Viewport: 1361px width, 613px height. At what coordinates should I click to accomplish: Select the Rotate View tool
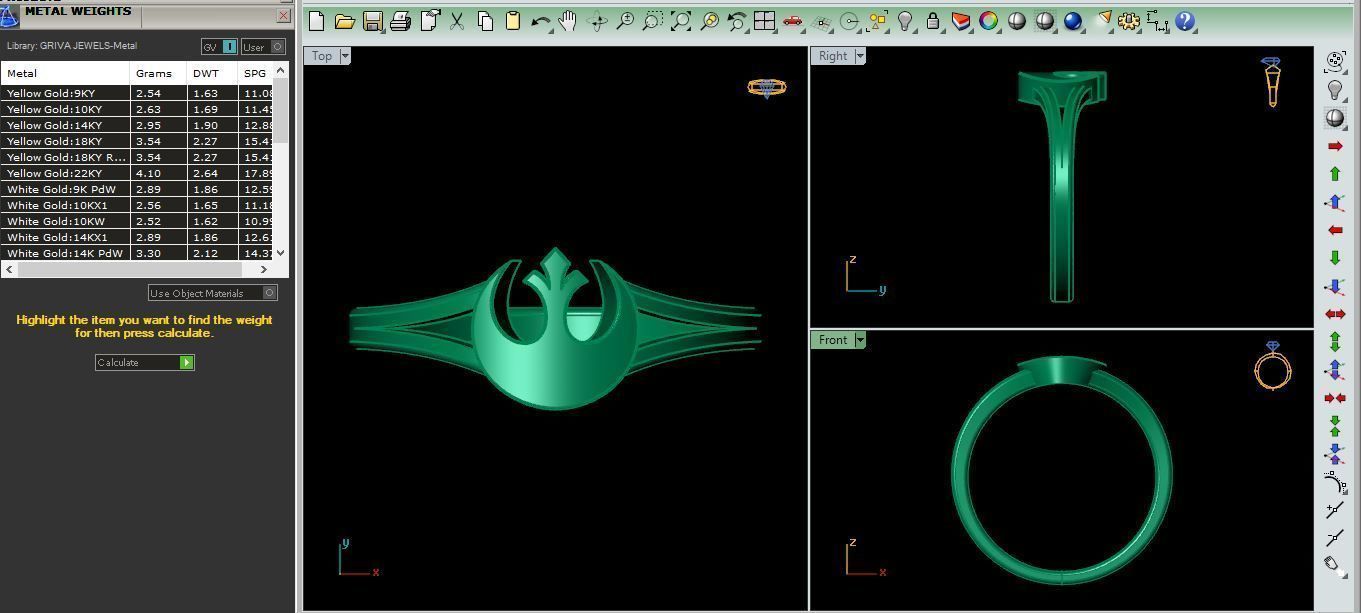coord(598,21)
